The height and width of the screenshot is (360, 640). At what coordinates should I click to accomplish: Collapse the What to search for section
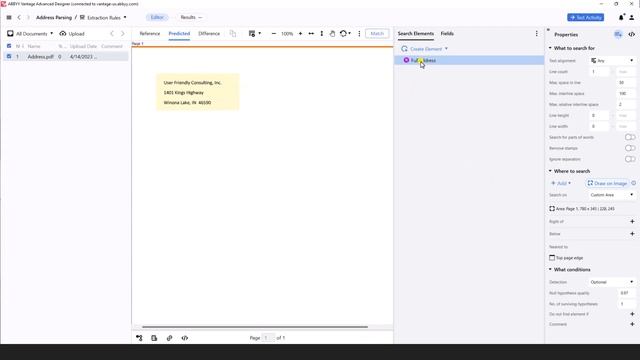(x=550, y=48)
